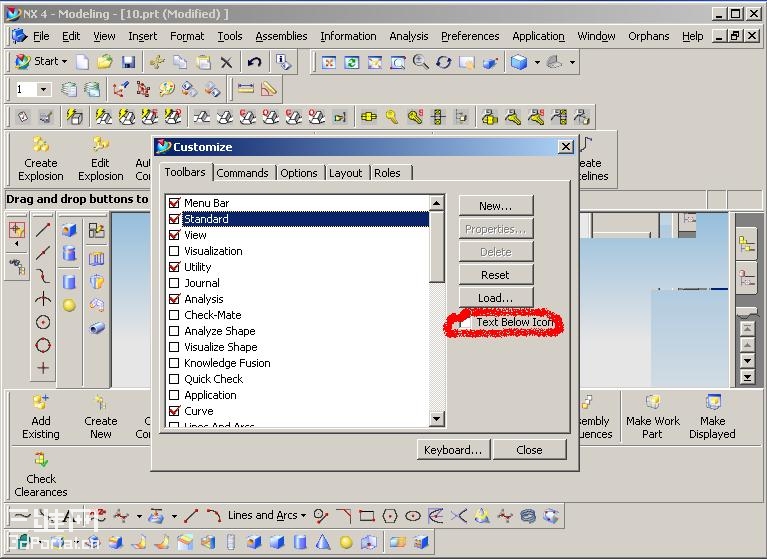Screen dimensions: 767x559
Task: Click the toolbar list scroll down arrow
Action: click(436, 418)
